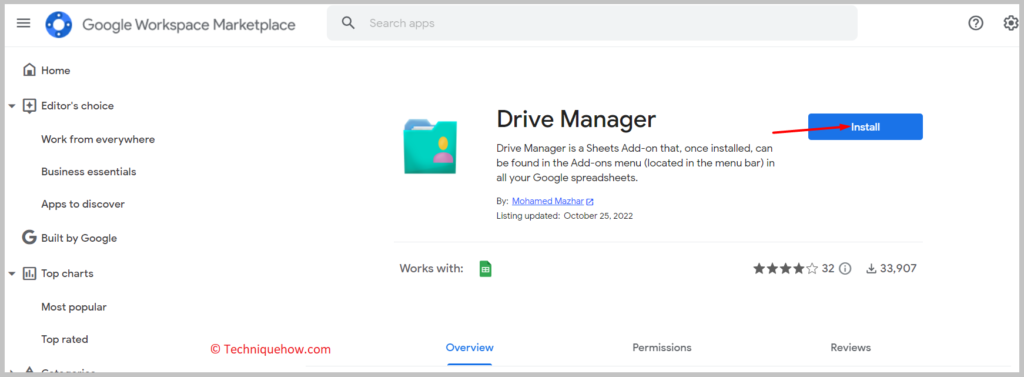Install the Drive Manager add-on

865,127
